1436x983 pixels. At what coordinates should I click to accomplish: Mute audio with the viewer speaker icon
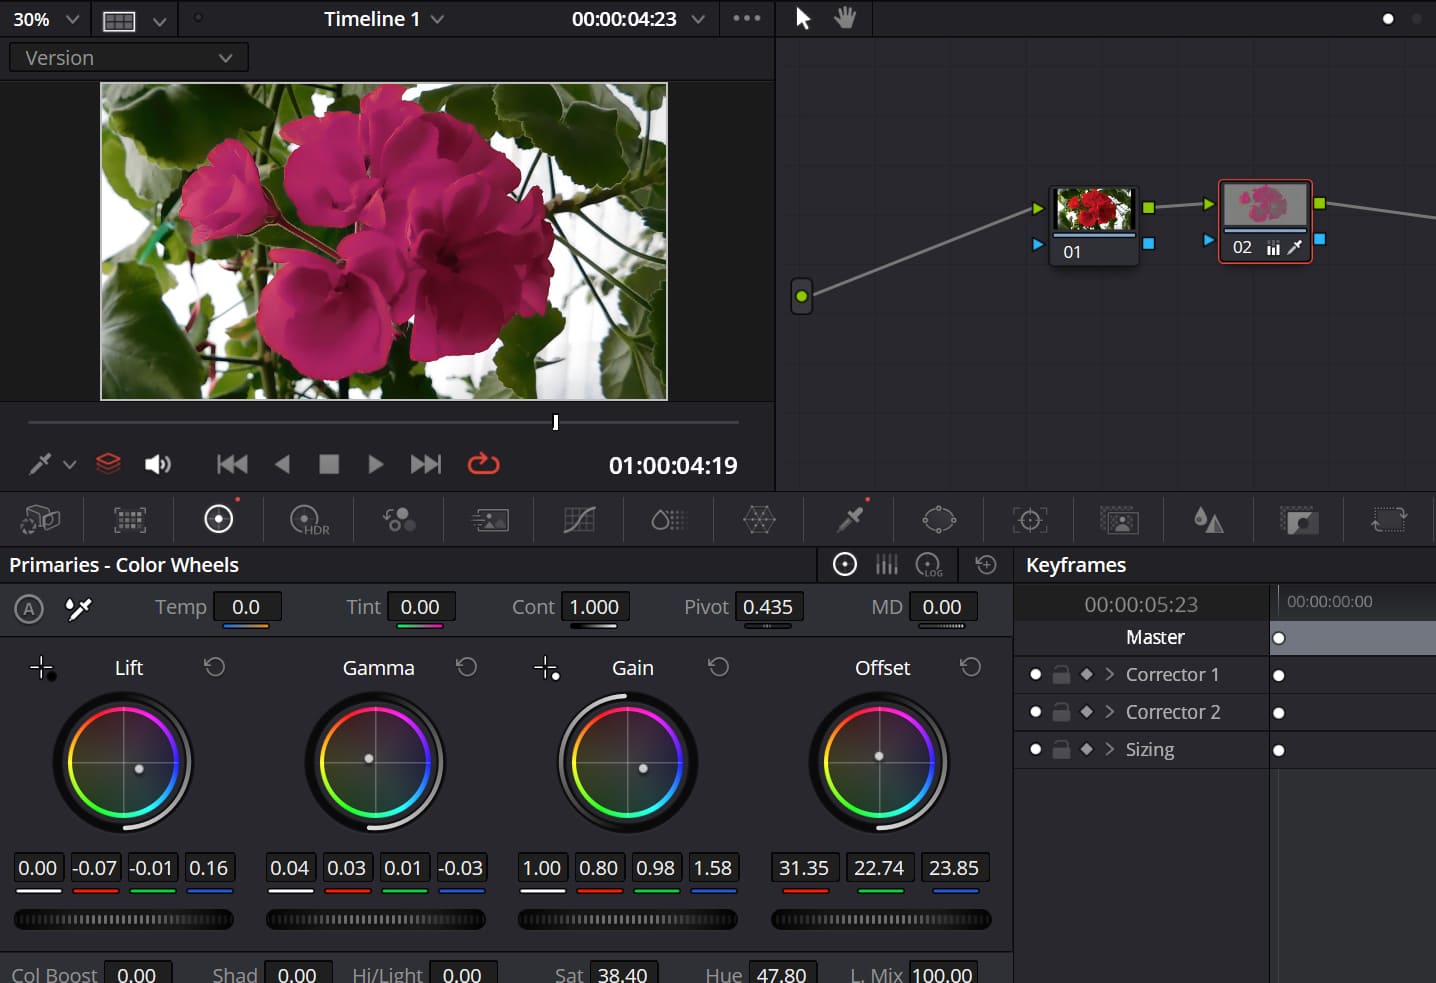pos(158,463)
